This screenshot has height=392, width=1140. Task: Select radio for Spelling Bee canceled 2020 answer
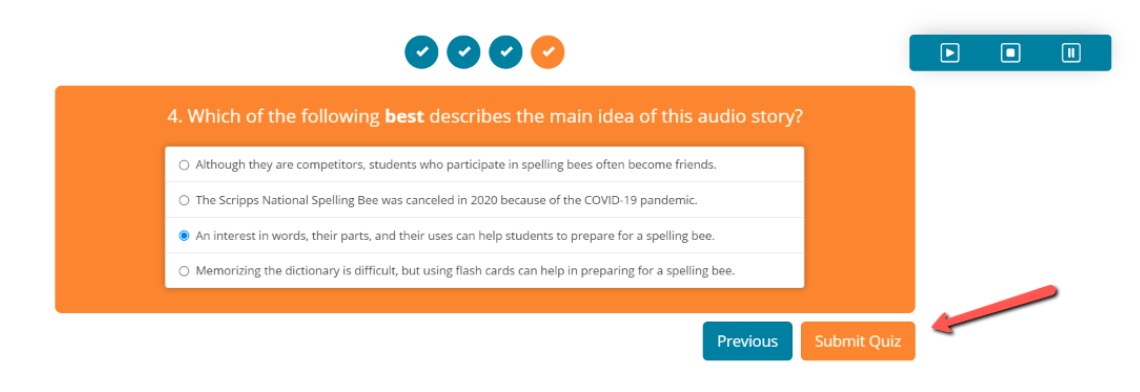184,201
